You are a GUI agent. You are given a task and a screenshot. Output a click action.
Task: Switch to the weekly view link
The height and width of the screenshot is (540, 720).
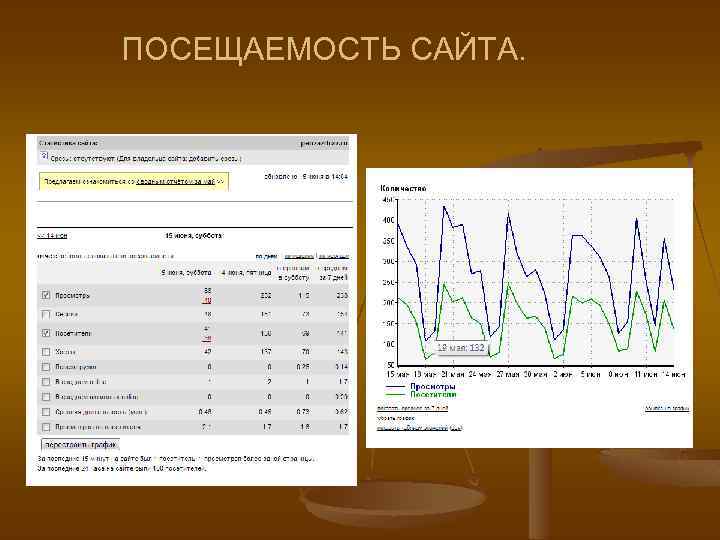[x=299, y=256]
